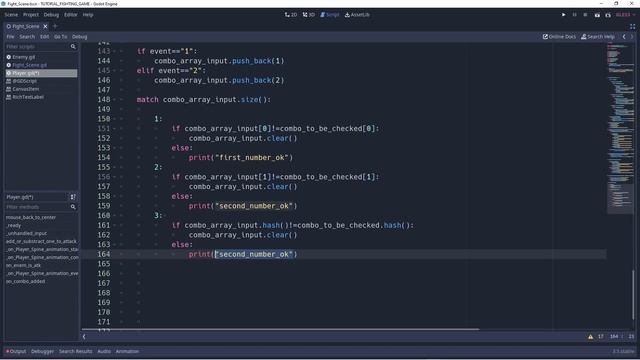Viewport: 640px width, 360px height.
Task: Toggle alphabetical sort of methods list
Action: click(73, 197)
